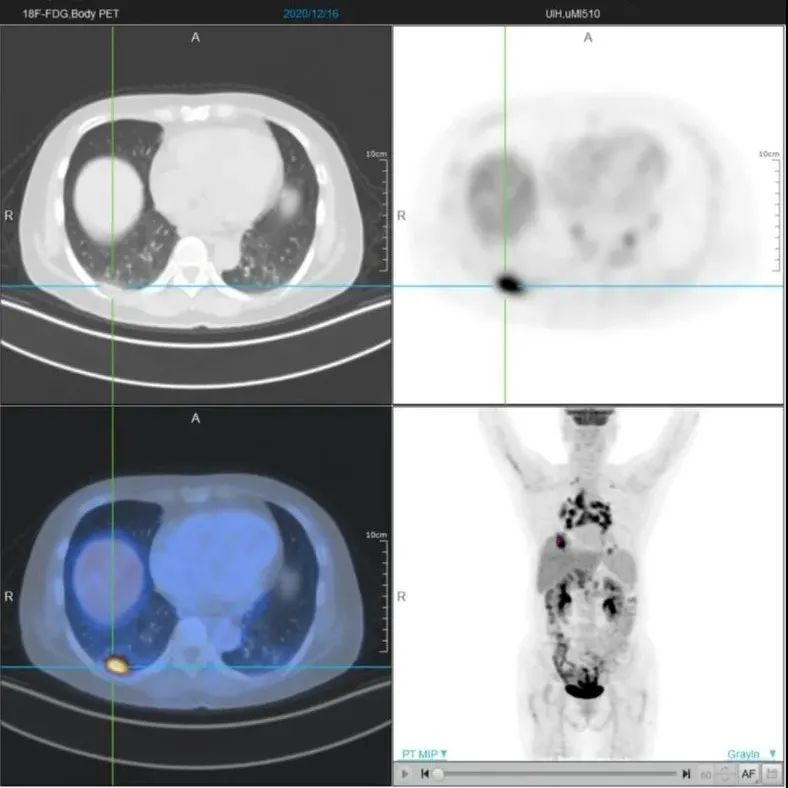Click the cine slider handle
Image resolution: width=788 pixels, height=788 pixels.
click(438, 774)
